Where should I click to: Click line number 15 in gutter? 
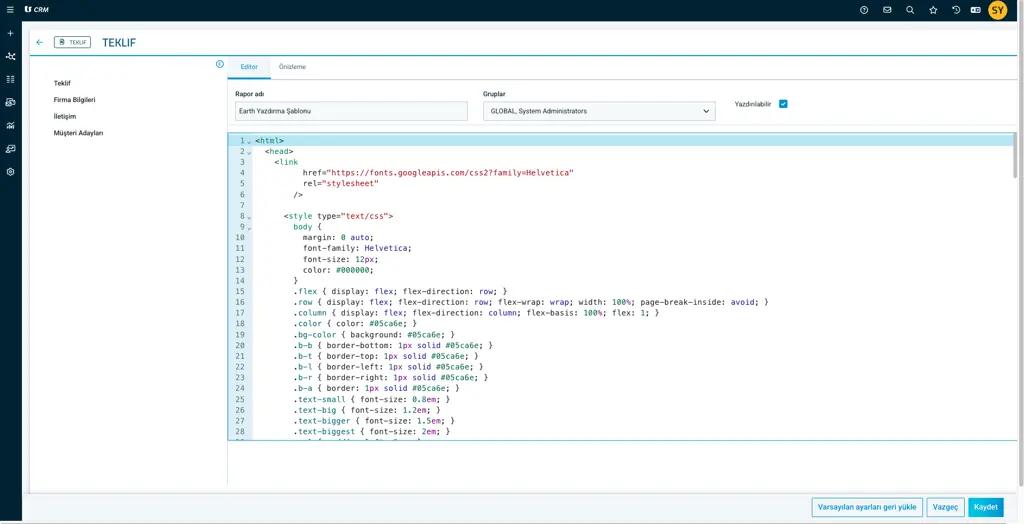pyautogui.click(x=240, y=291)
